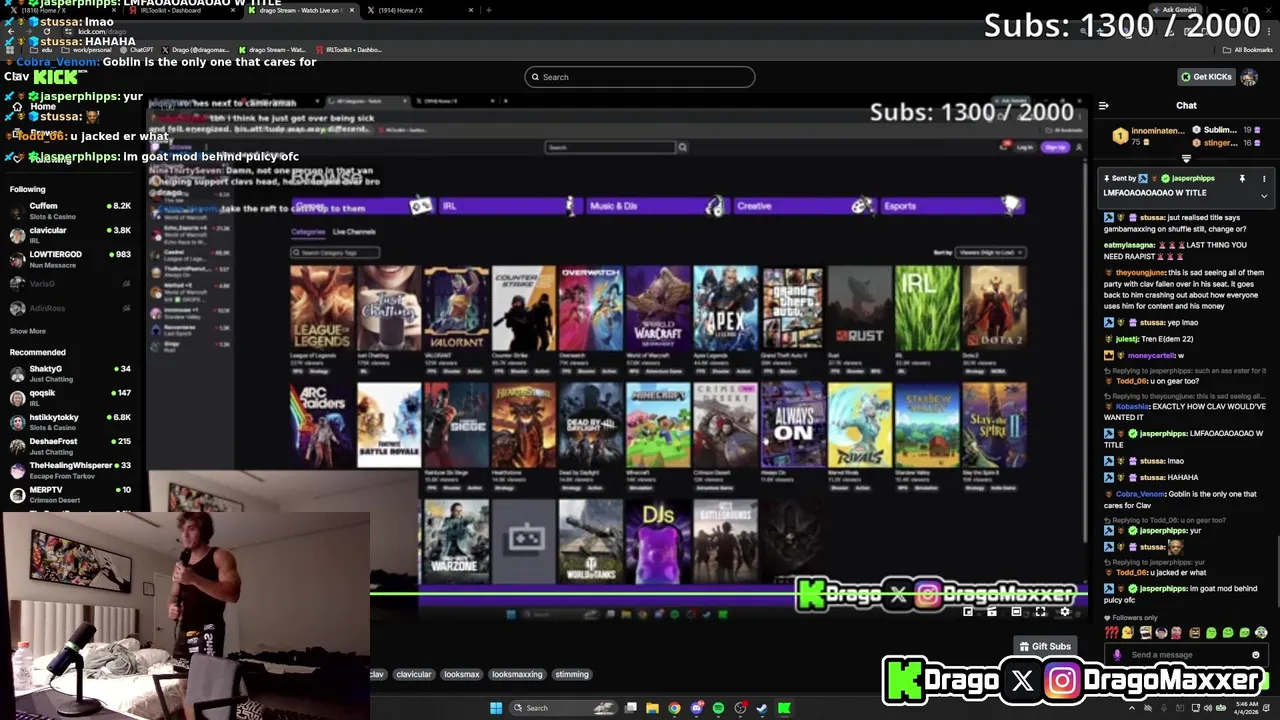Open clavicular channel in Following list
Screen dimensions: 1280x720
click(x=70, y=235)
